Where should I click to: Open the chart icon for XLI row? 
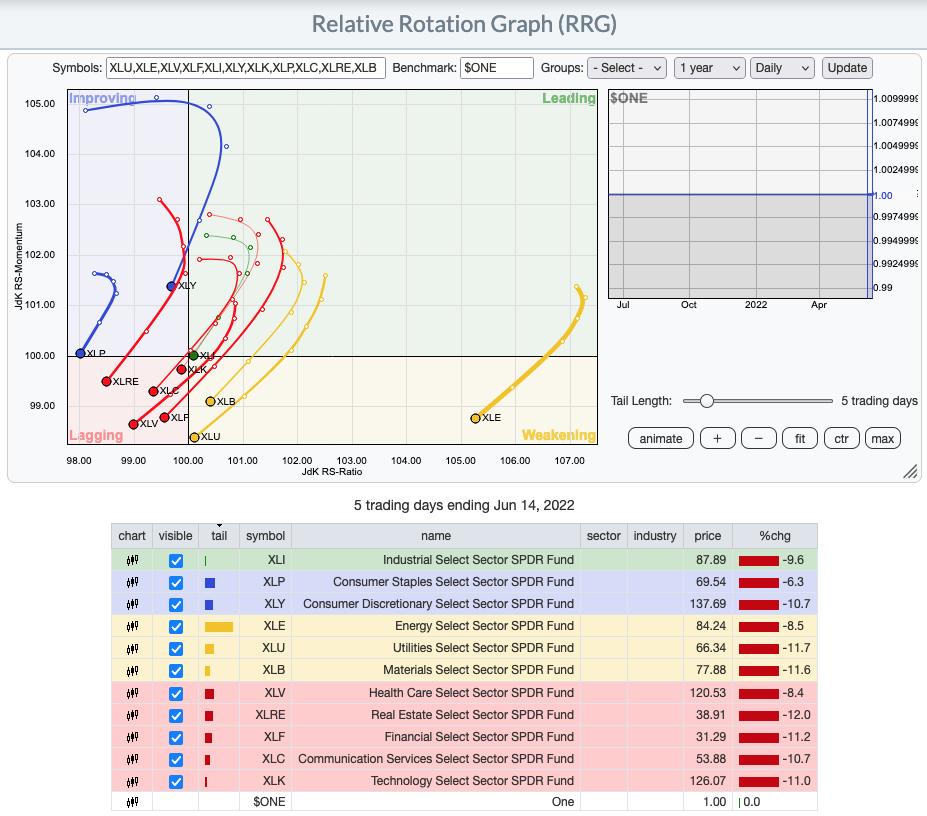click(132, 560)
